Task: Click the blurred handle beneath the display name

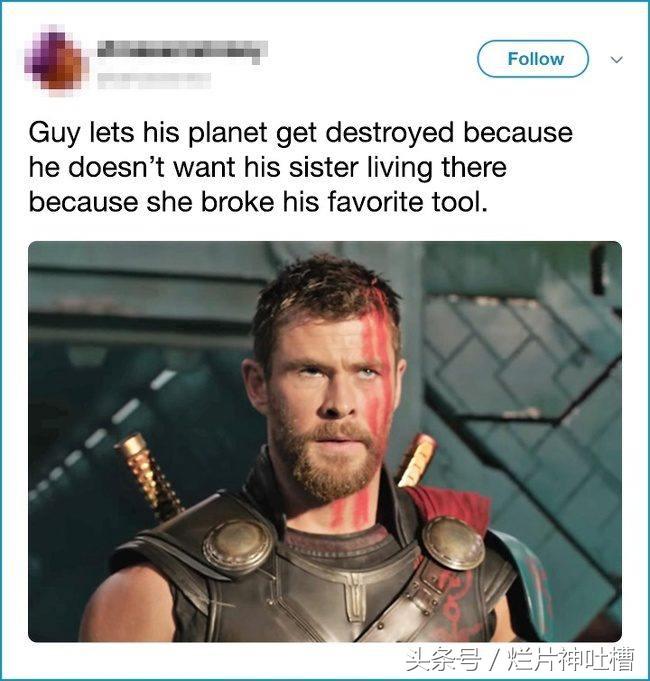Action: point(154,80)
